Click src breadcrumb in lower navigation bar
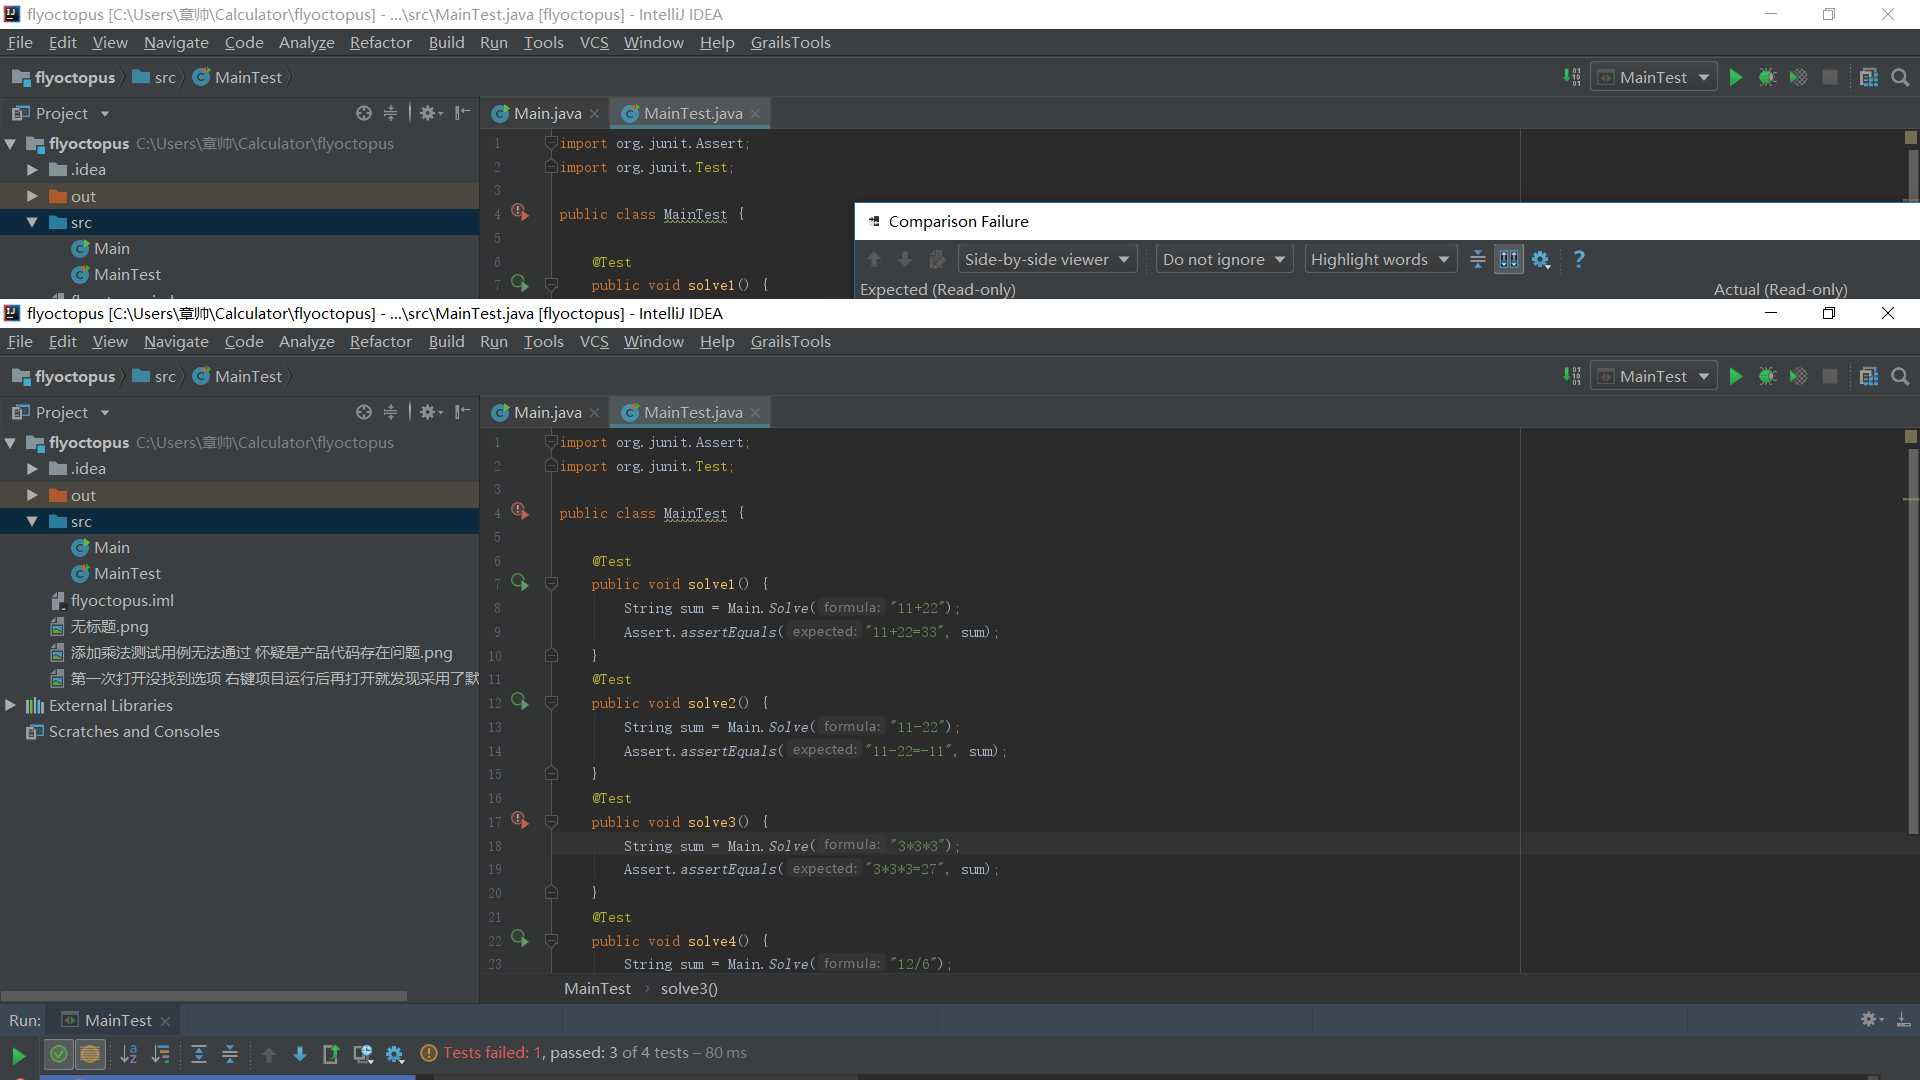The image size is (1920, 1080). pos(154,377)
